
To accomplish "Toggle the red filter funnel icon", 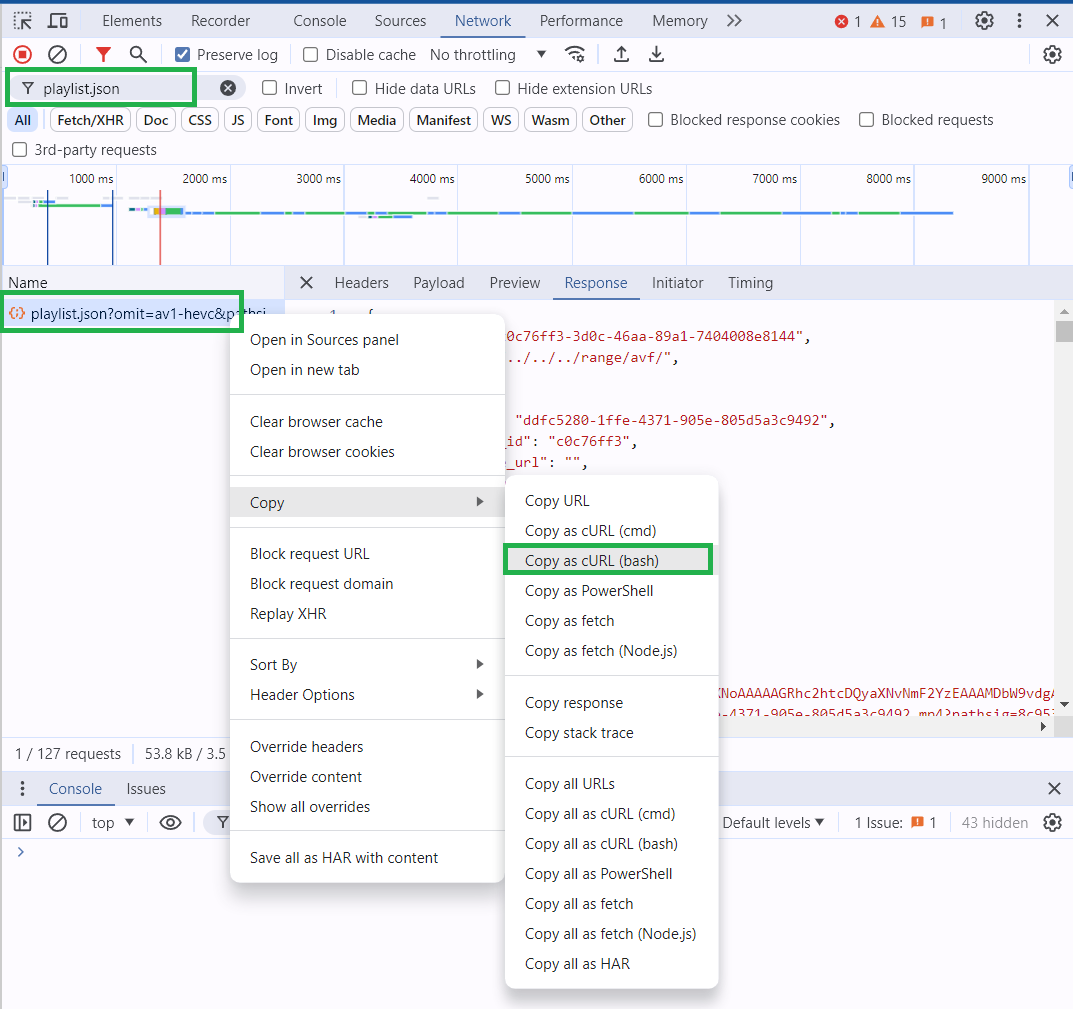I will 103,54.
